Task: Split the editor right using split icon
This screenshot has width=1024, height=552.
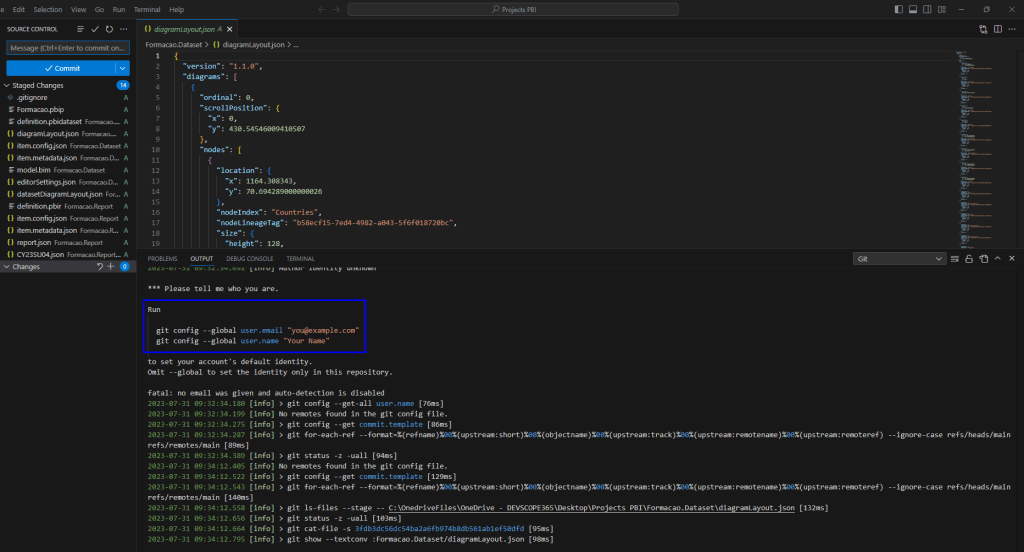Action: [x=999, y=29]
